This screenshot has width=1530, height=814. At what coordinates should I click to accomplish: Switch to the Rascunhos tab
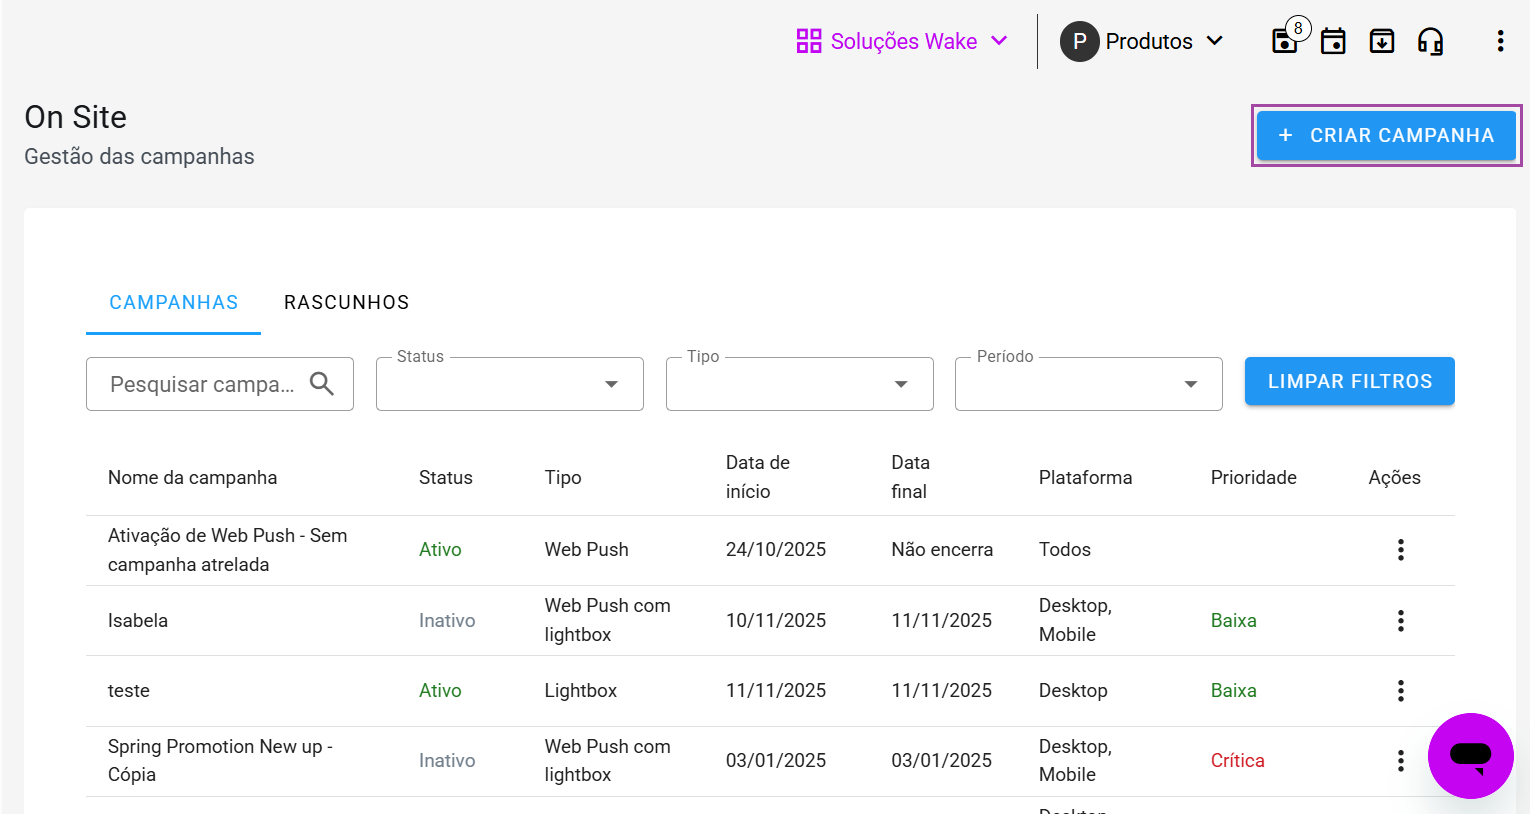click(347, 302)
